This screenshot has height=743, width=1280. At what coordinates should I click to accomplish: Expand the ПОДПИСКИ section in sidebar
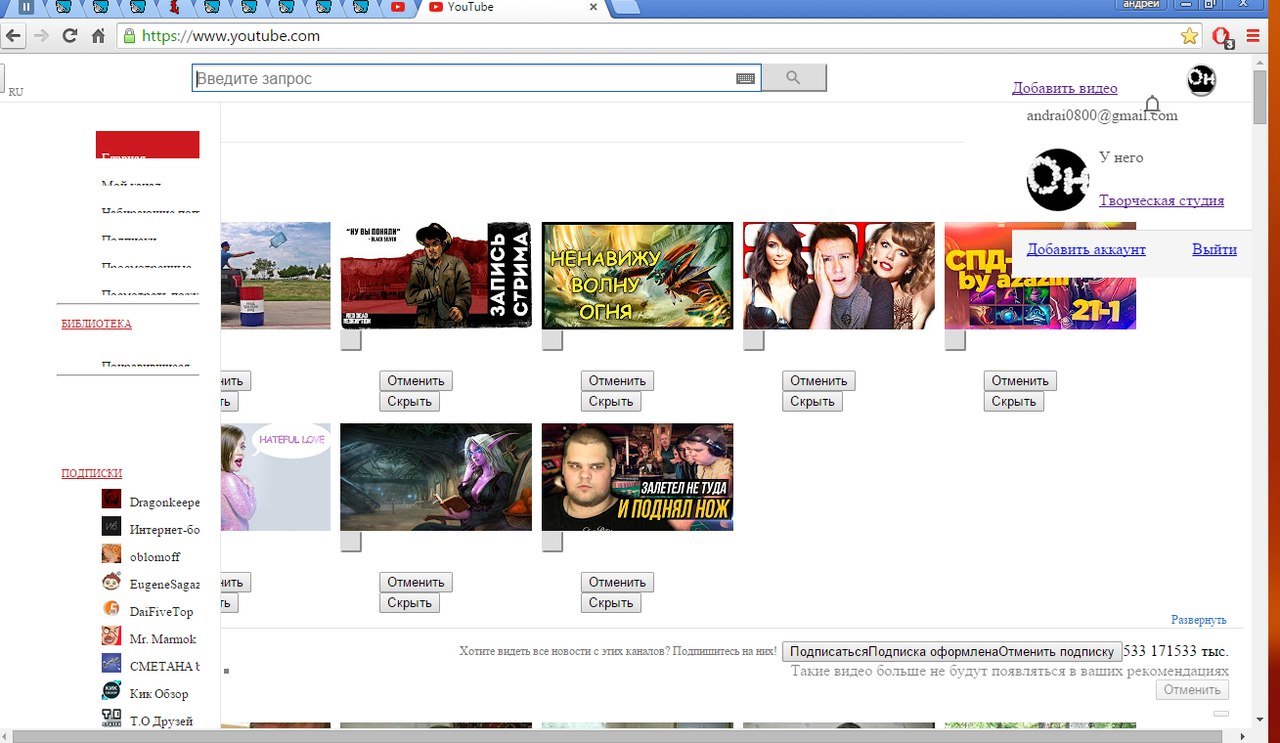coord(91,474)
